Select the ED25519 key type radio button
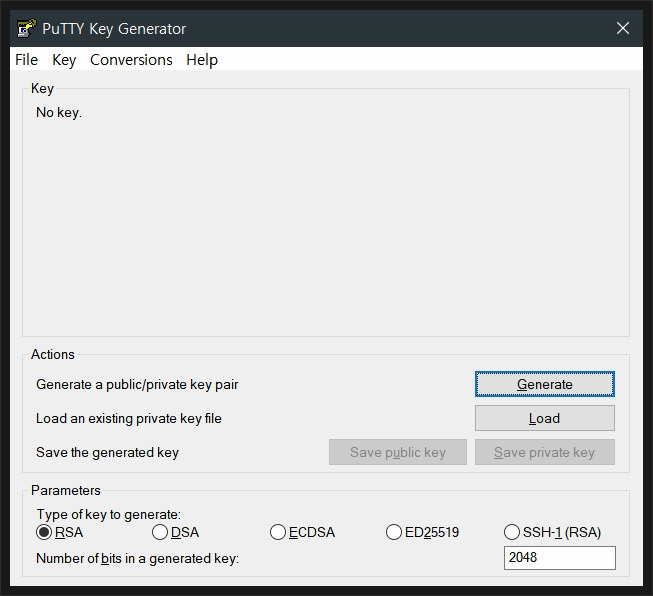This screenshot has width=653, height=596. tap(394, 532)
